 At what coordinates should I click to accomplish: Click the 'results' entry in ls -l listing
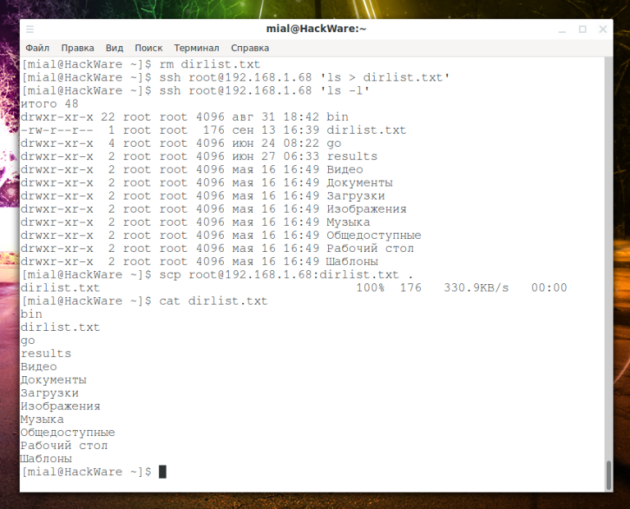[352, 156]
